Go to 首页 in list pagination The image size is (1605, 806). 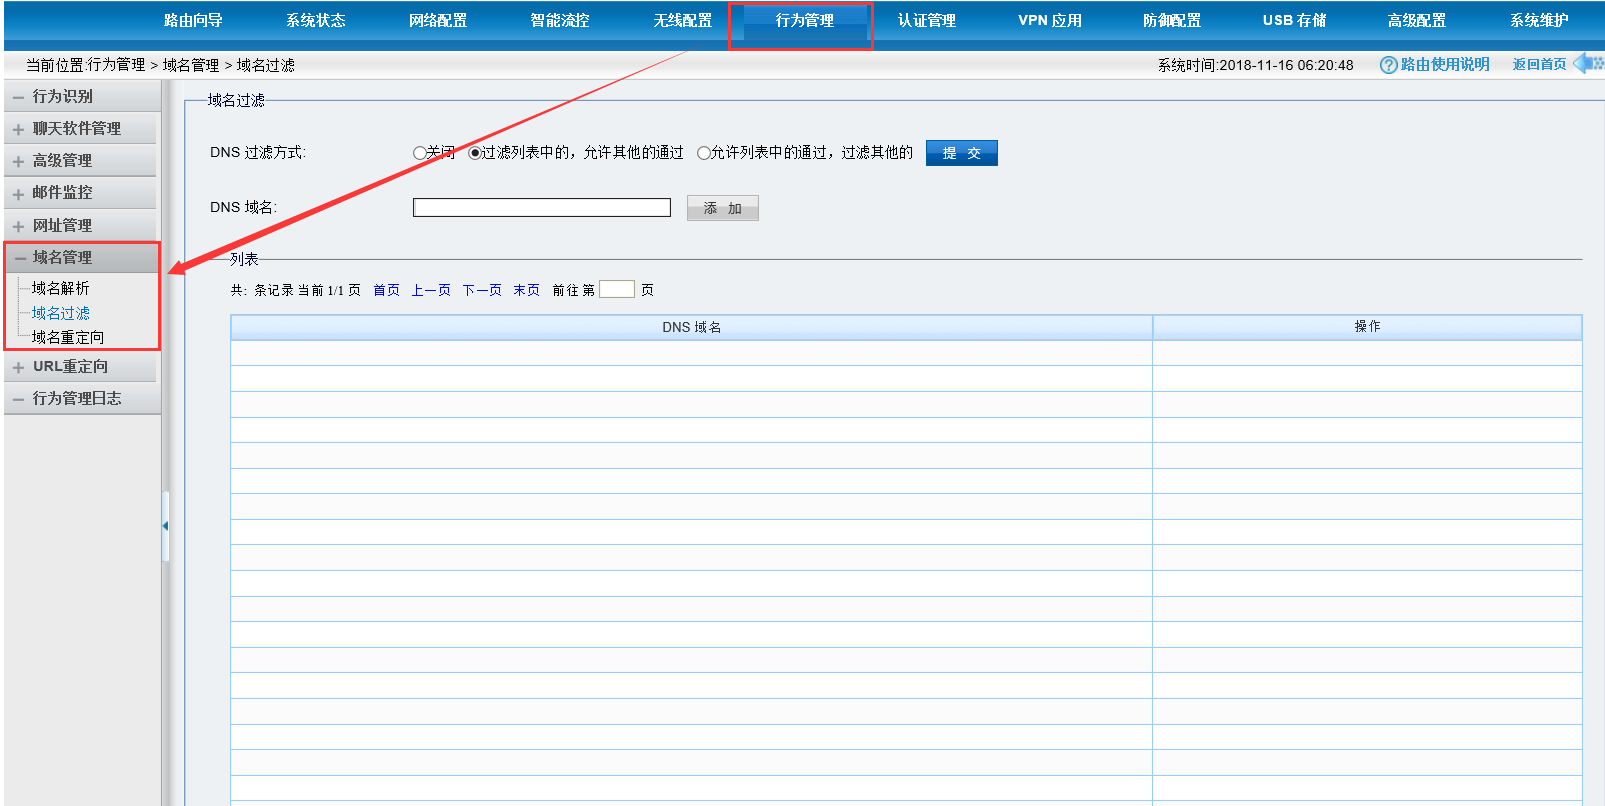click(x=386, y=290)
